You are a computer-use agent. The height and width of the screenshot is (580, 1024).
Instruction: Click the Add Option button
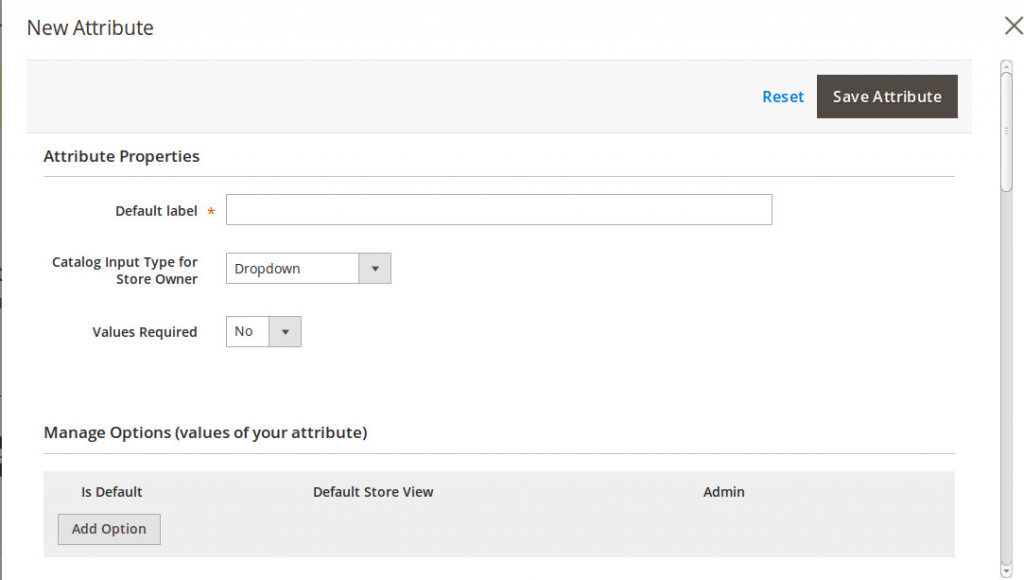click(x=109, y=529)
